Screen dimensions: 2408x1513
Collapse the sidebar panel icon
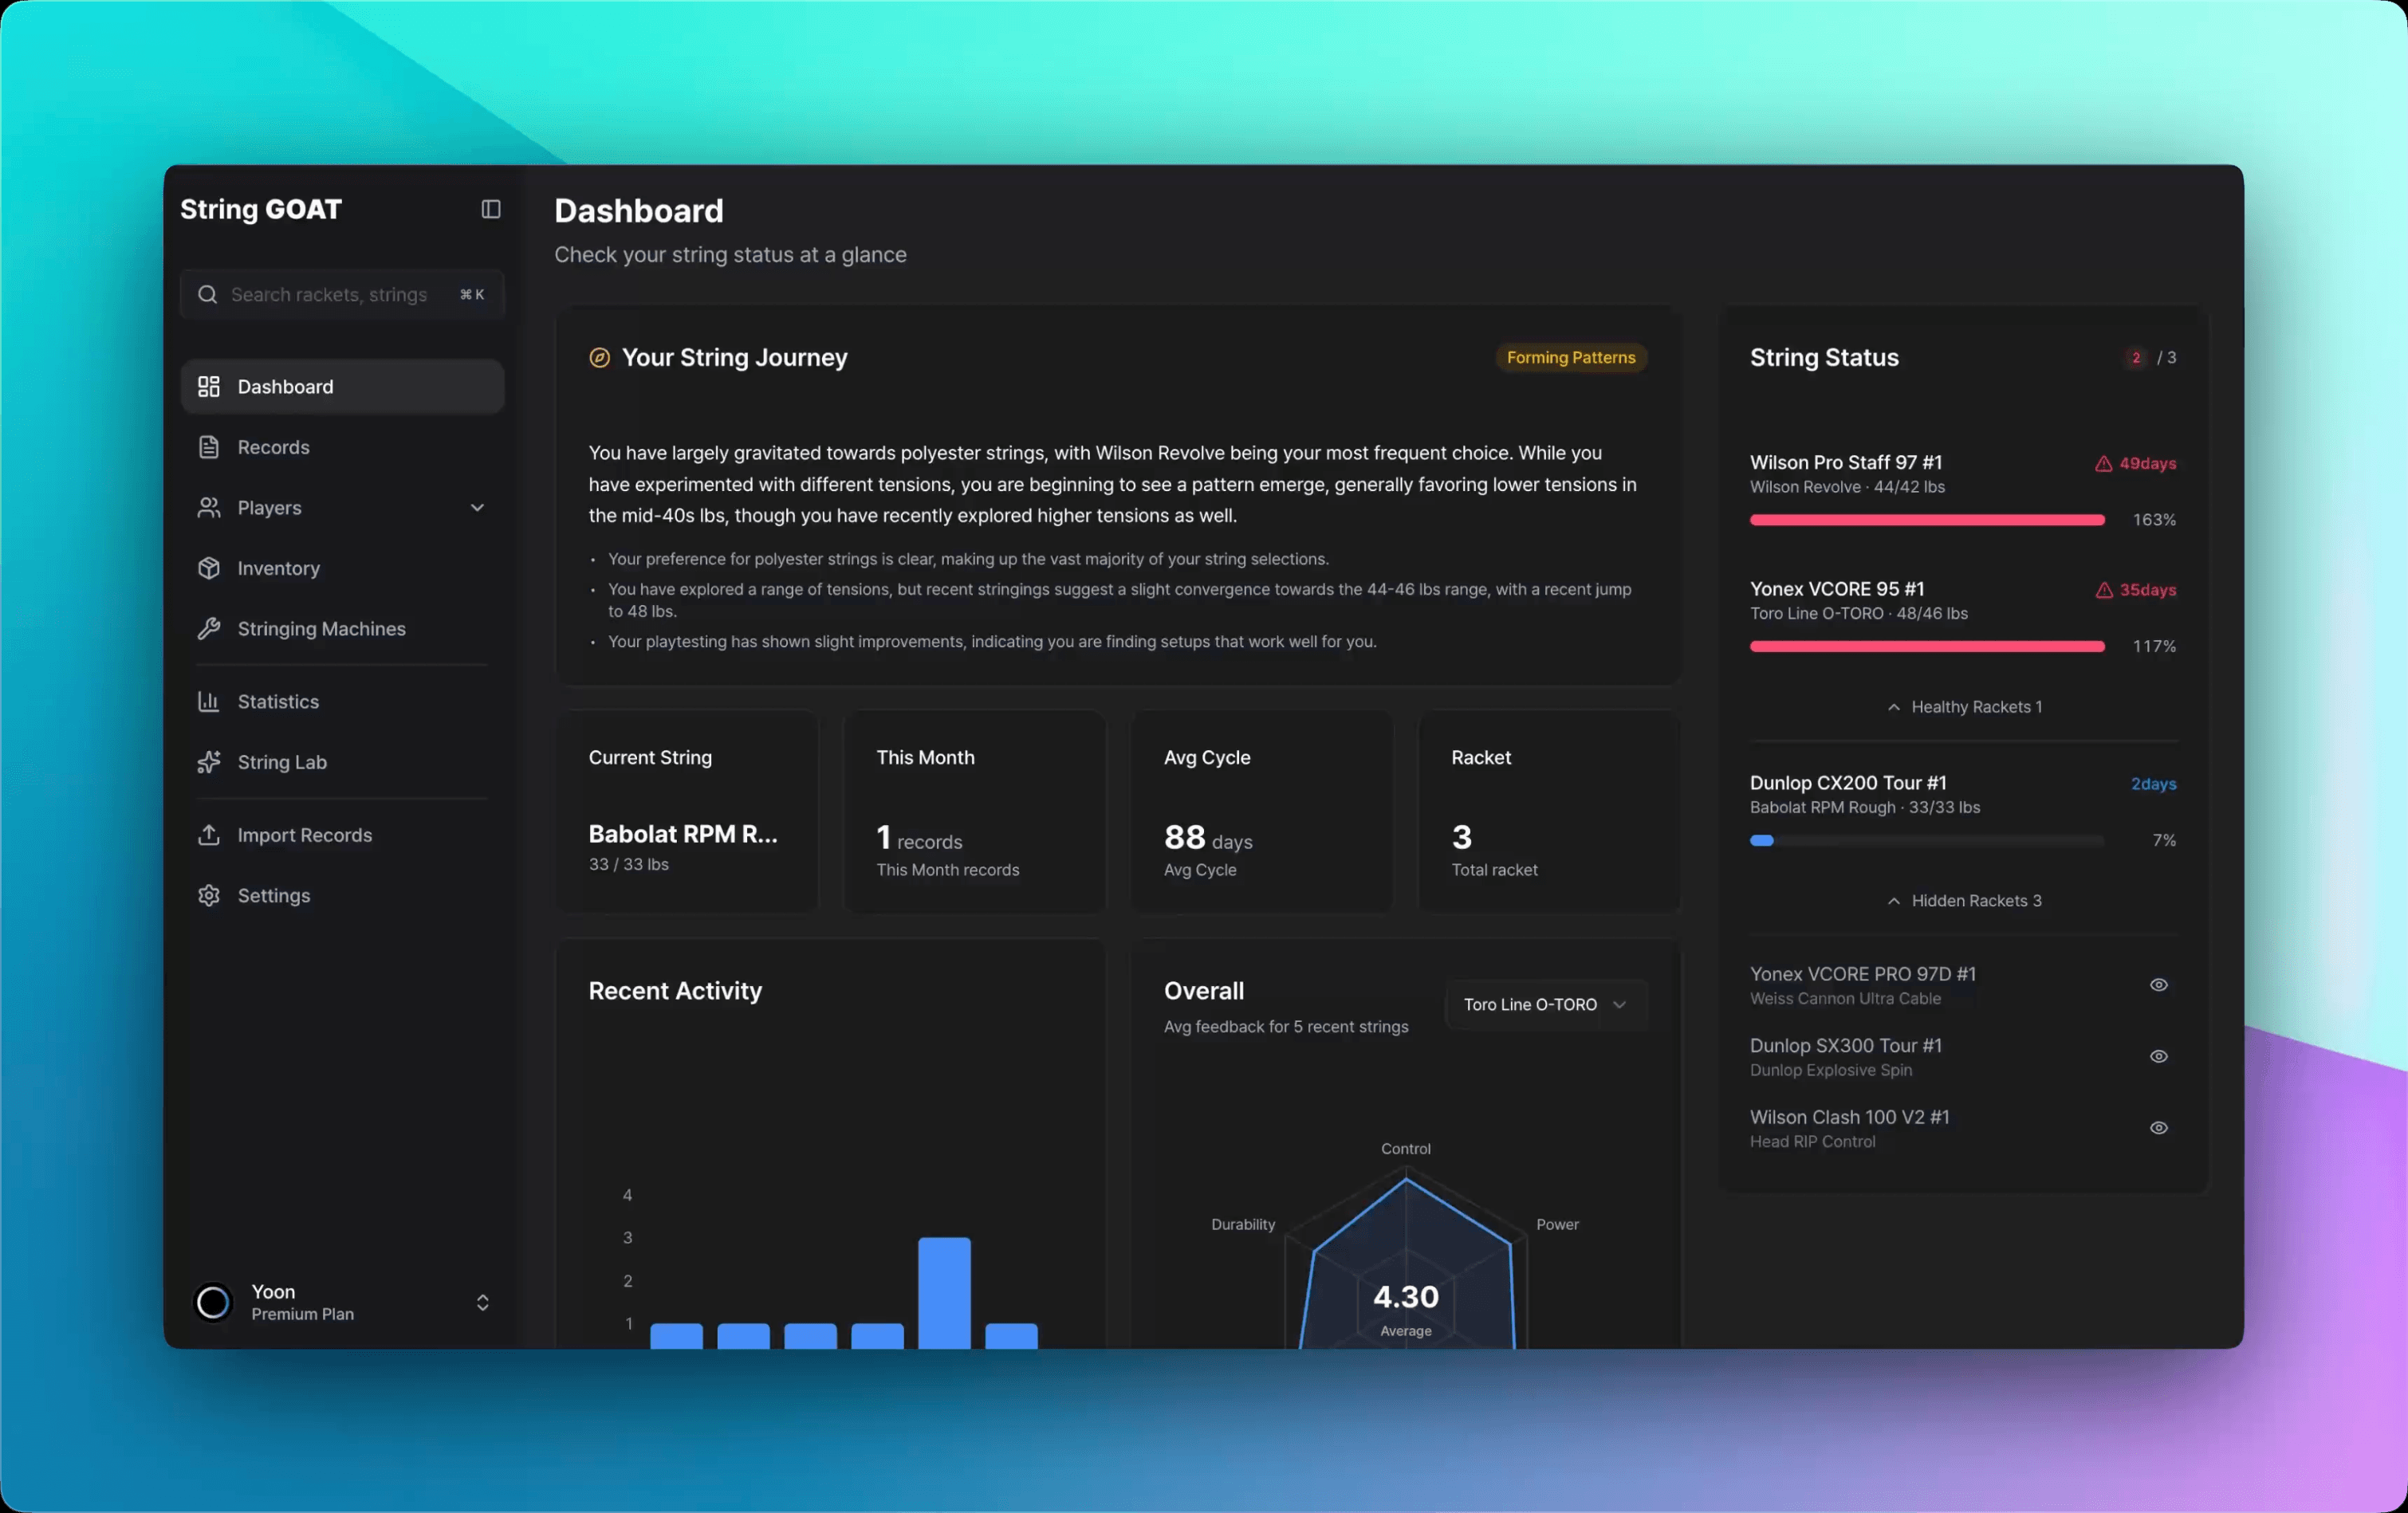tap(490, 209)
